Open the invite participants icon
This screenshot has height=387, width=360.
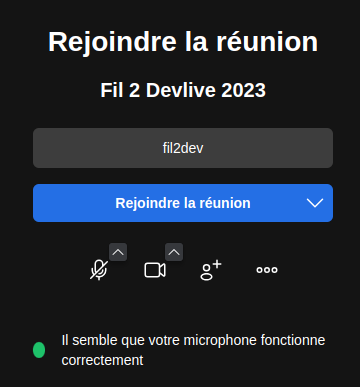[211, 270]
